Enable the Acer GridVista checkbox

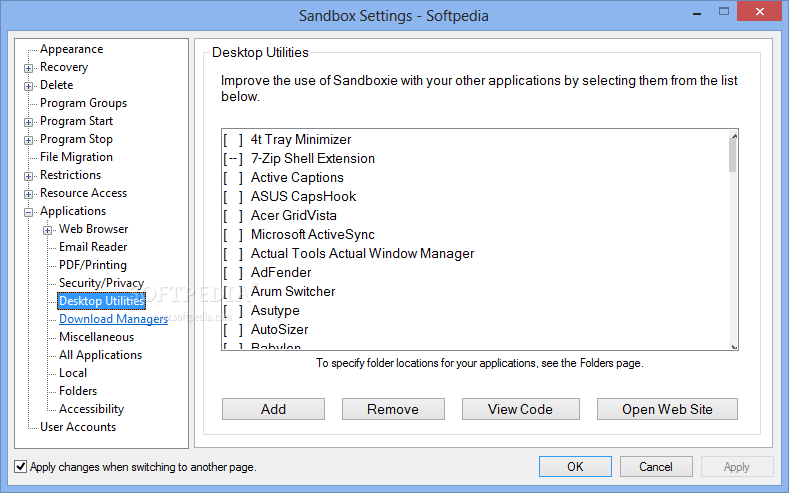[233, 216]
